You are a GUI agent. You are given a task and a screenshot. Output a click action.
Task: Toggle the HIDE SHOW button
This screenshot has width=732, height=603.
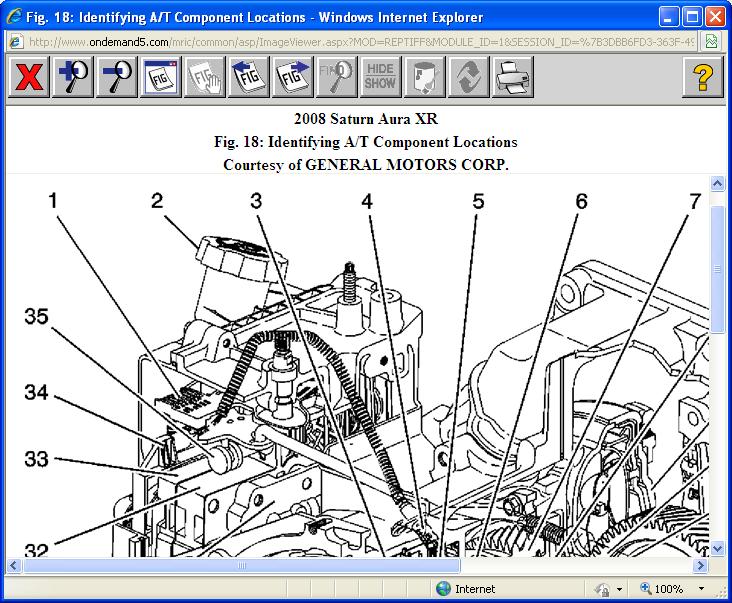[380, 77]
